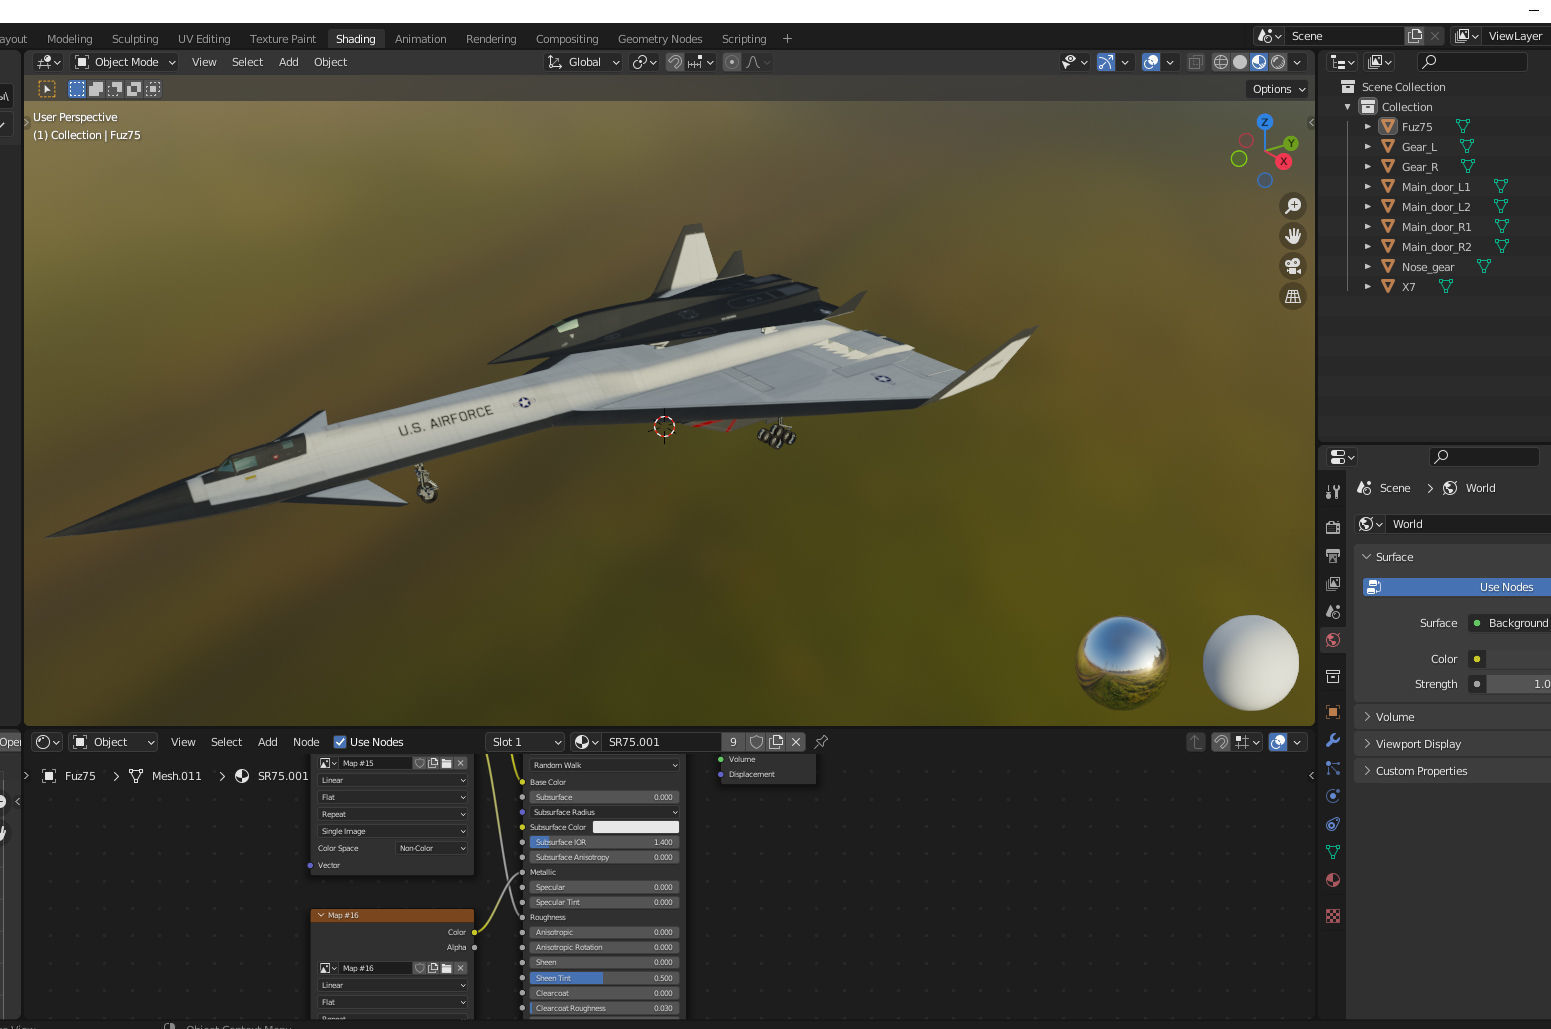Expand the Fuz75 object in outliner
Screen dimensions: 1551x1029
tap(1368, 127)
